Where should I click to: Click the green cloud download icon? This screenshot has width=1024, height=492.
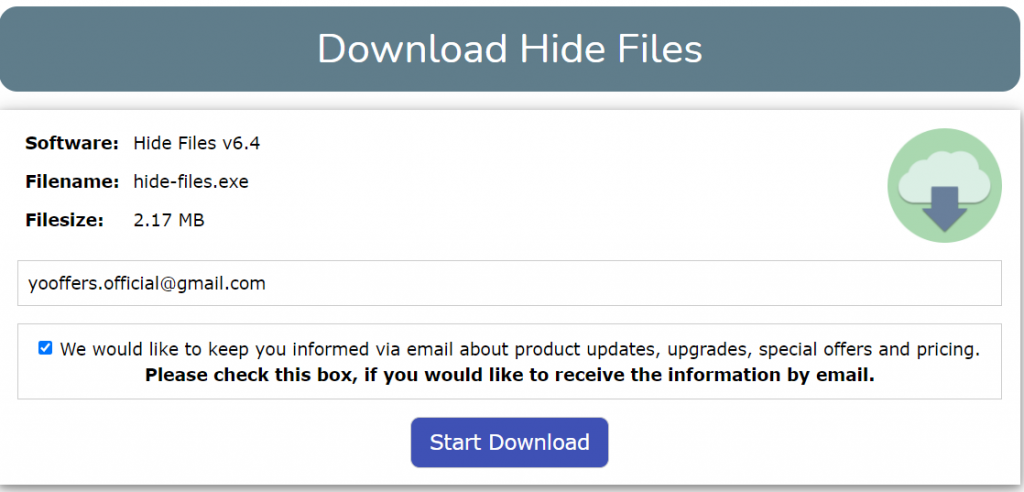[944, 186]
